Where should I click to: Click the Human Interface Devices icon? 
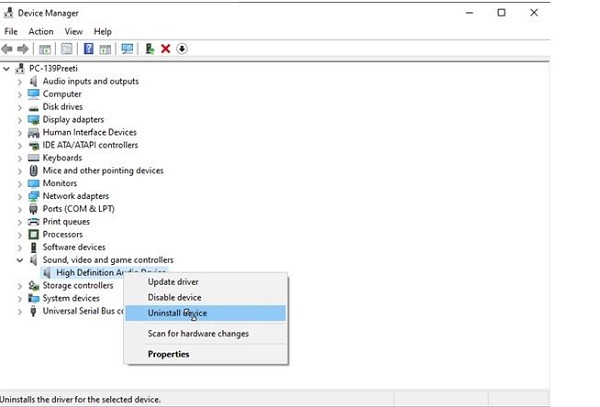point(34,133)
